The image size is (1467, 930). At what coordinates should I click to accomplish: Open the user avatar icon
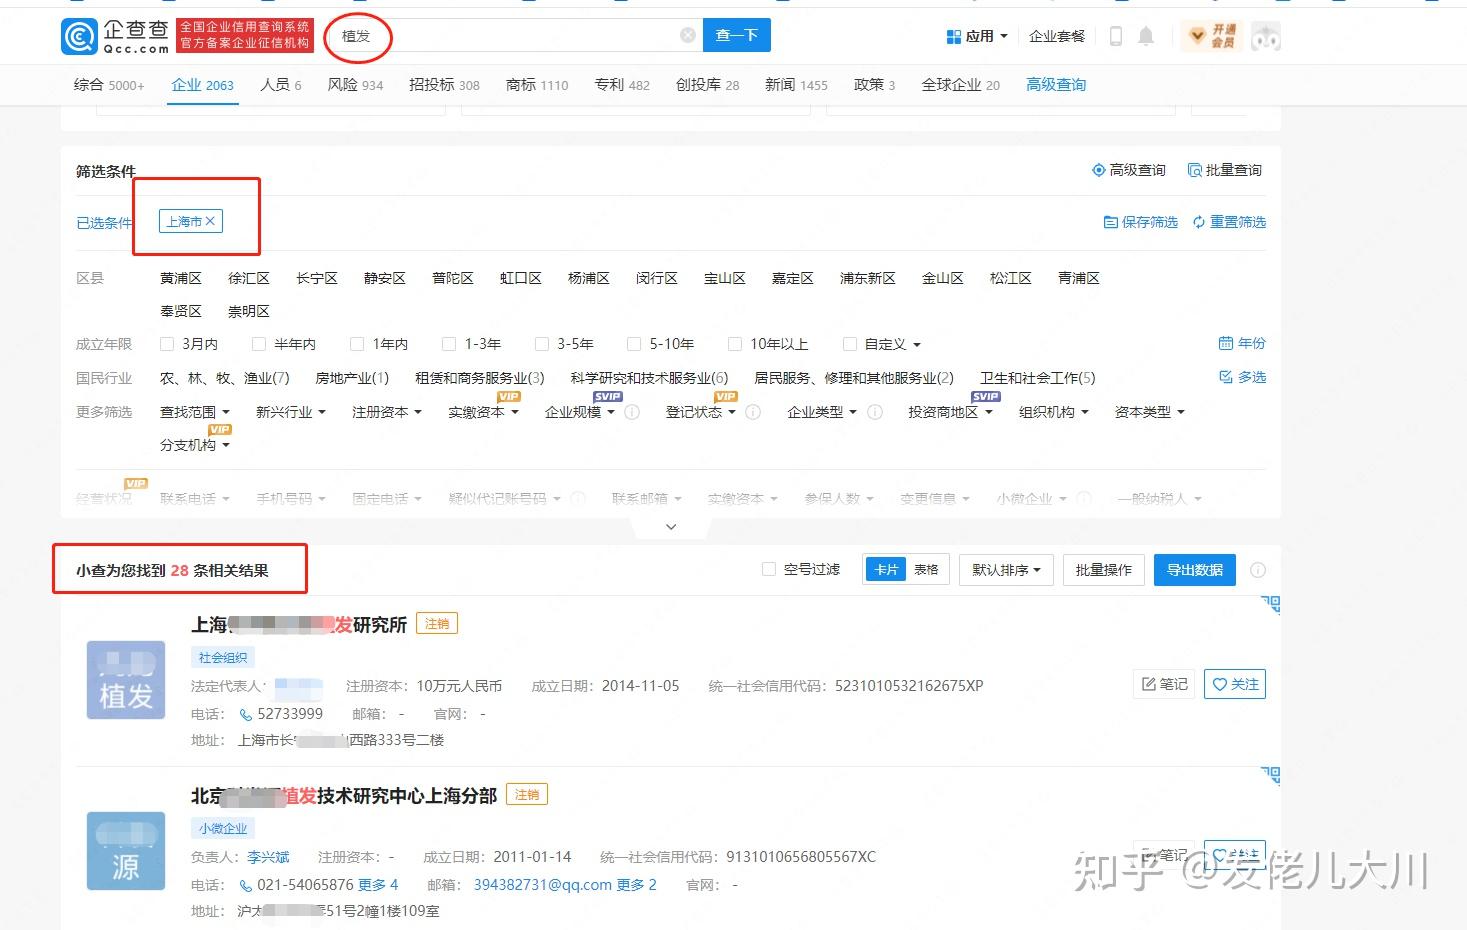point(1265,37)
